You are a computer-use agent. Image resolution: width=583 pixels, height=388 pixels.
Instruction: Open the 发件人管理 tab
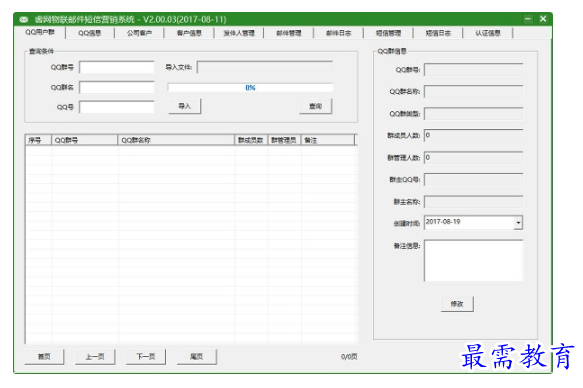[x=239, y=33]
